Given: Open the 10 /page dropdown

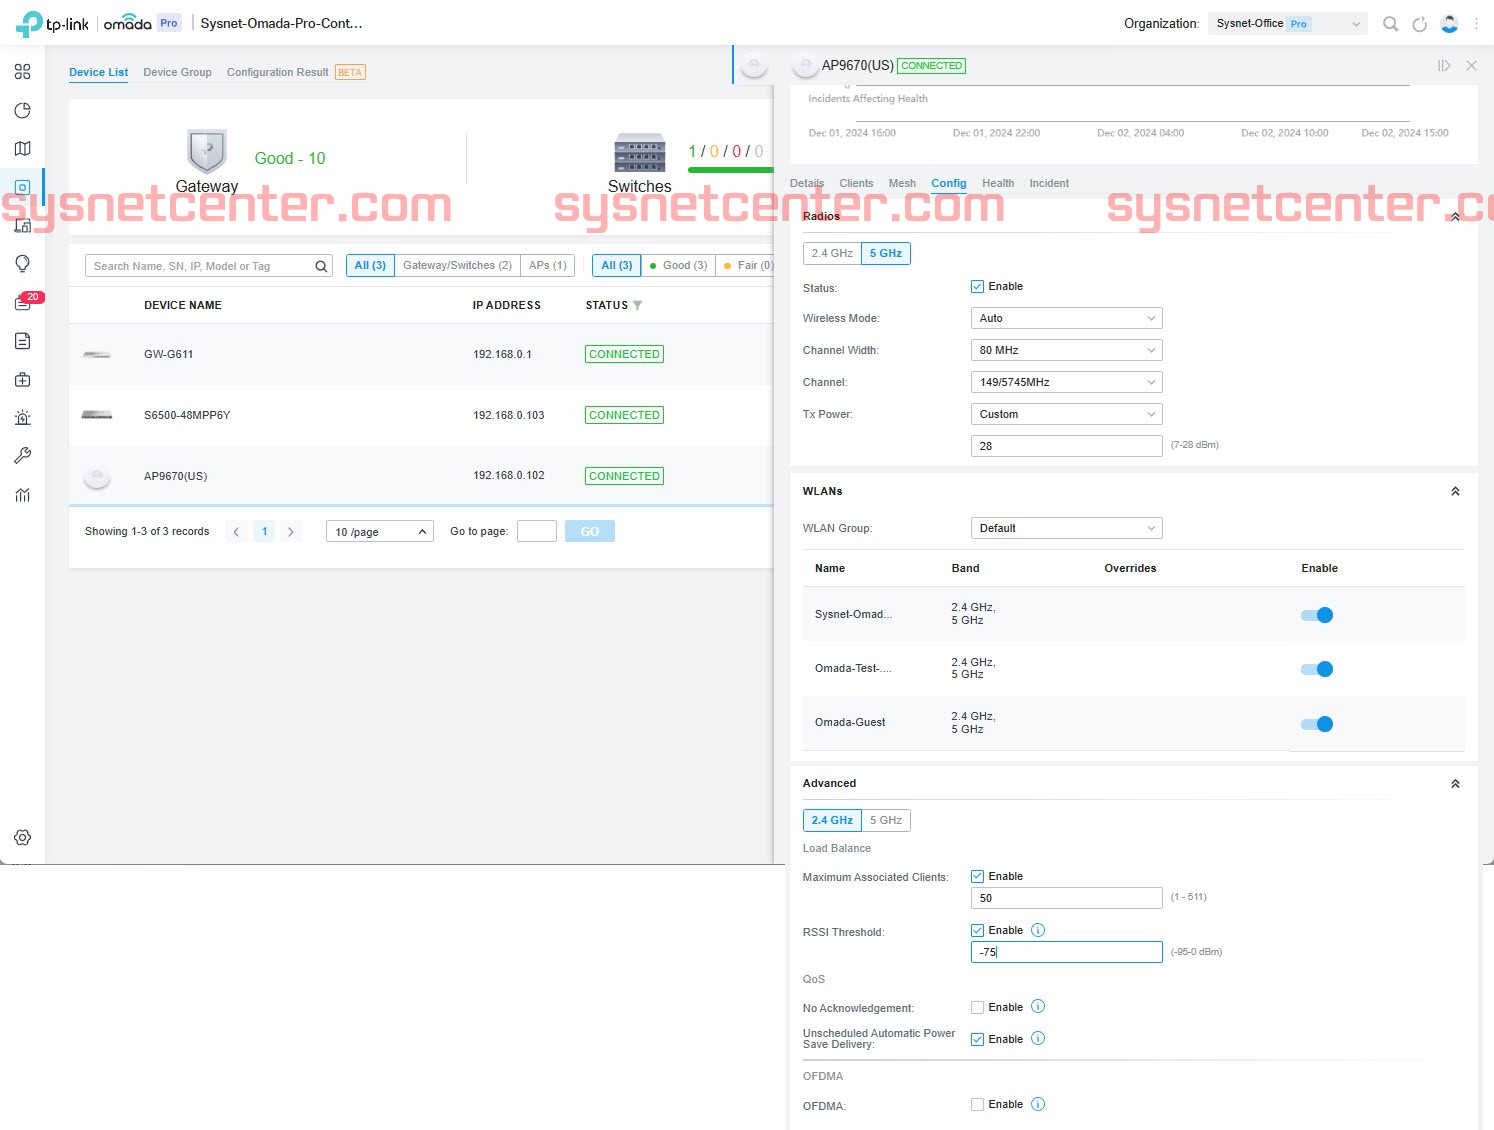Looking at the screenshot, I should click(x=380, y=532).
